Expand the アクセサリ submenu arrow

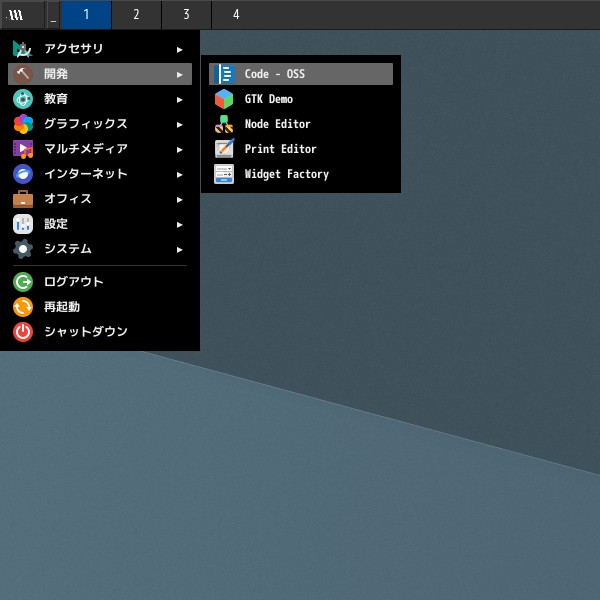pyautogui.click(x=180, y=49)
